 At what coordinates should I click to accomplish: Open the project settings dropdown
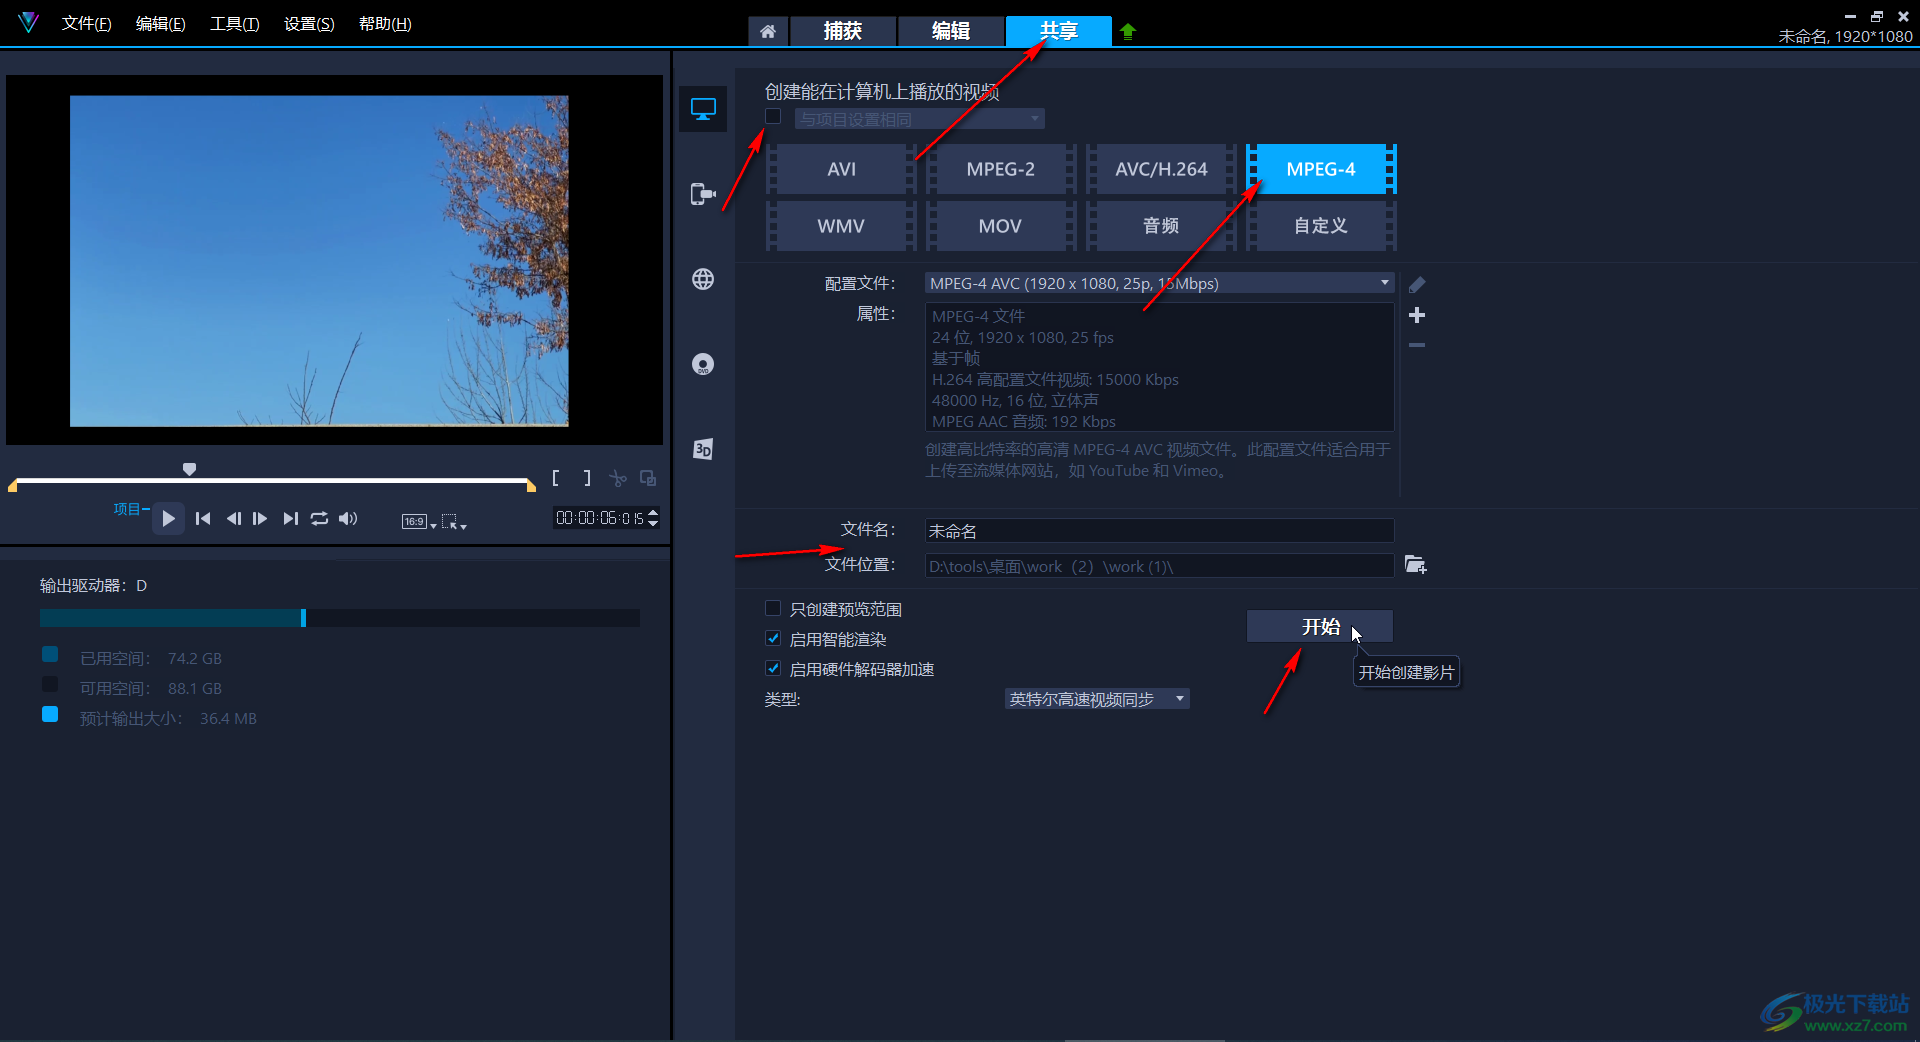click(x=920, y=119)
